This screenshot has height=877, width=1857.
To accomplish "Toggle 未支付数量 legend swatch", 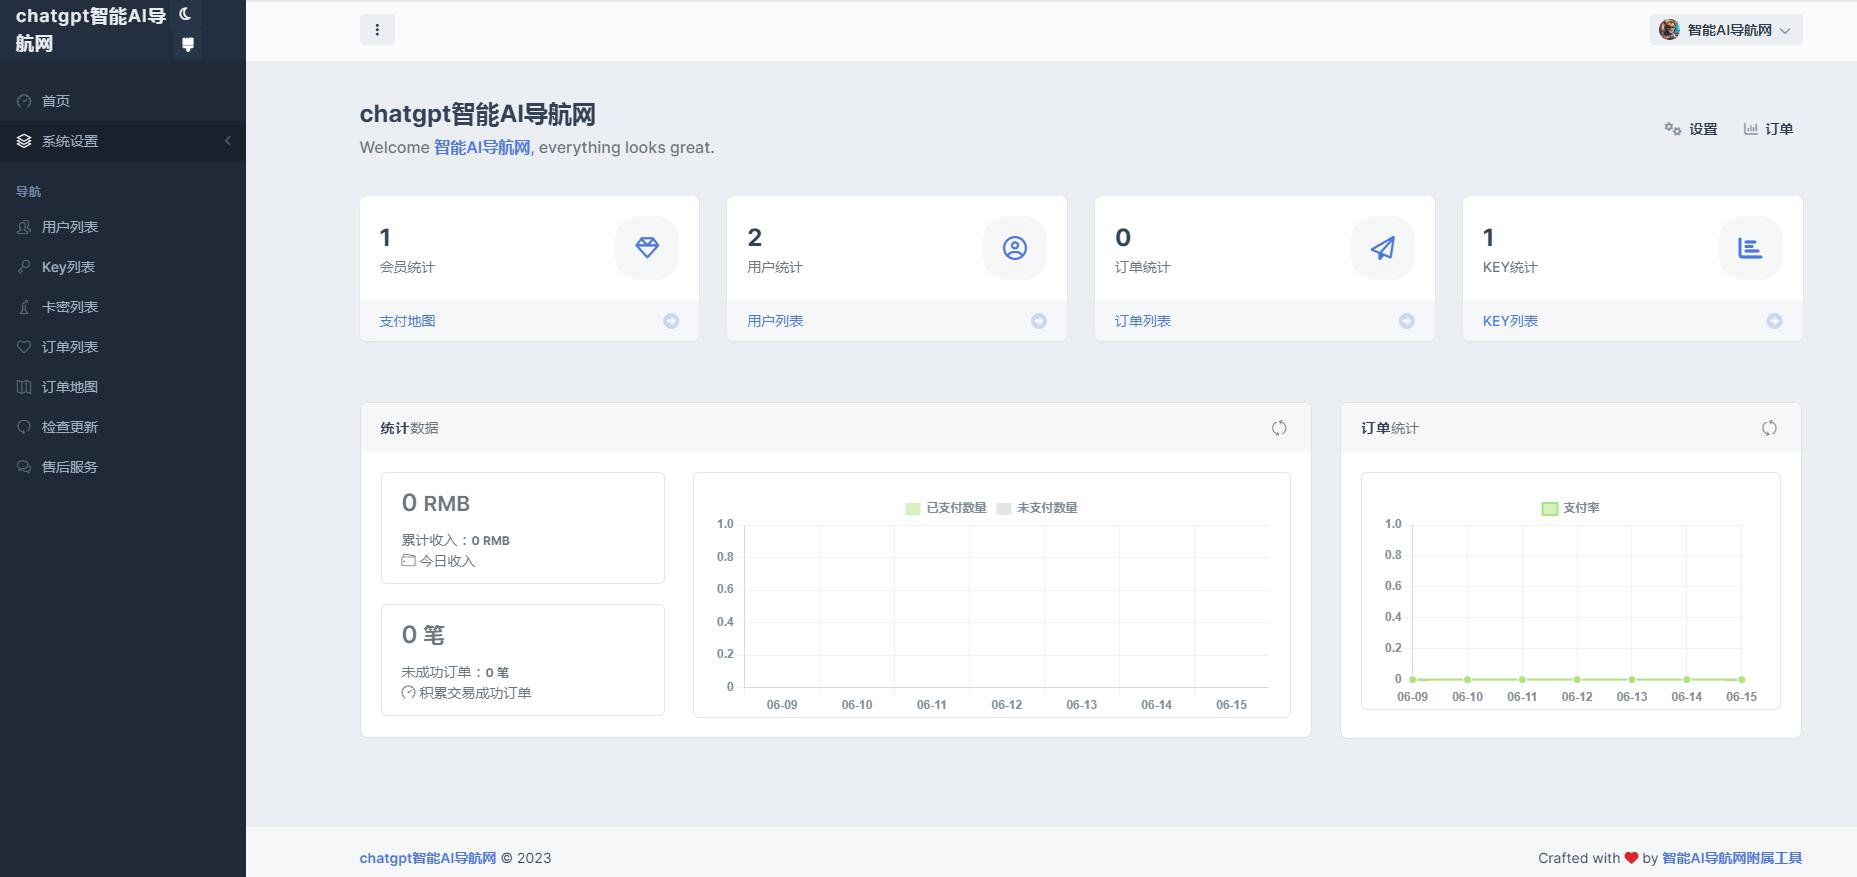I will [1004, 508].
